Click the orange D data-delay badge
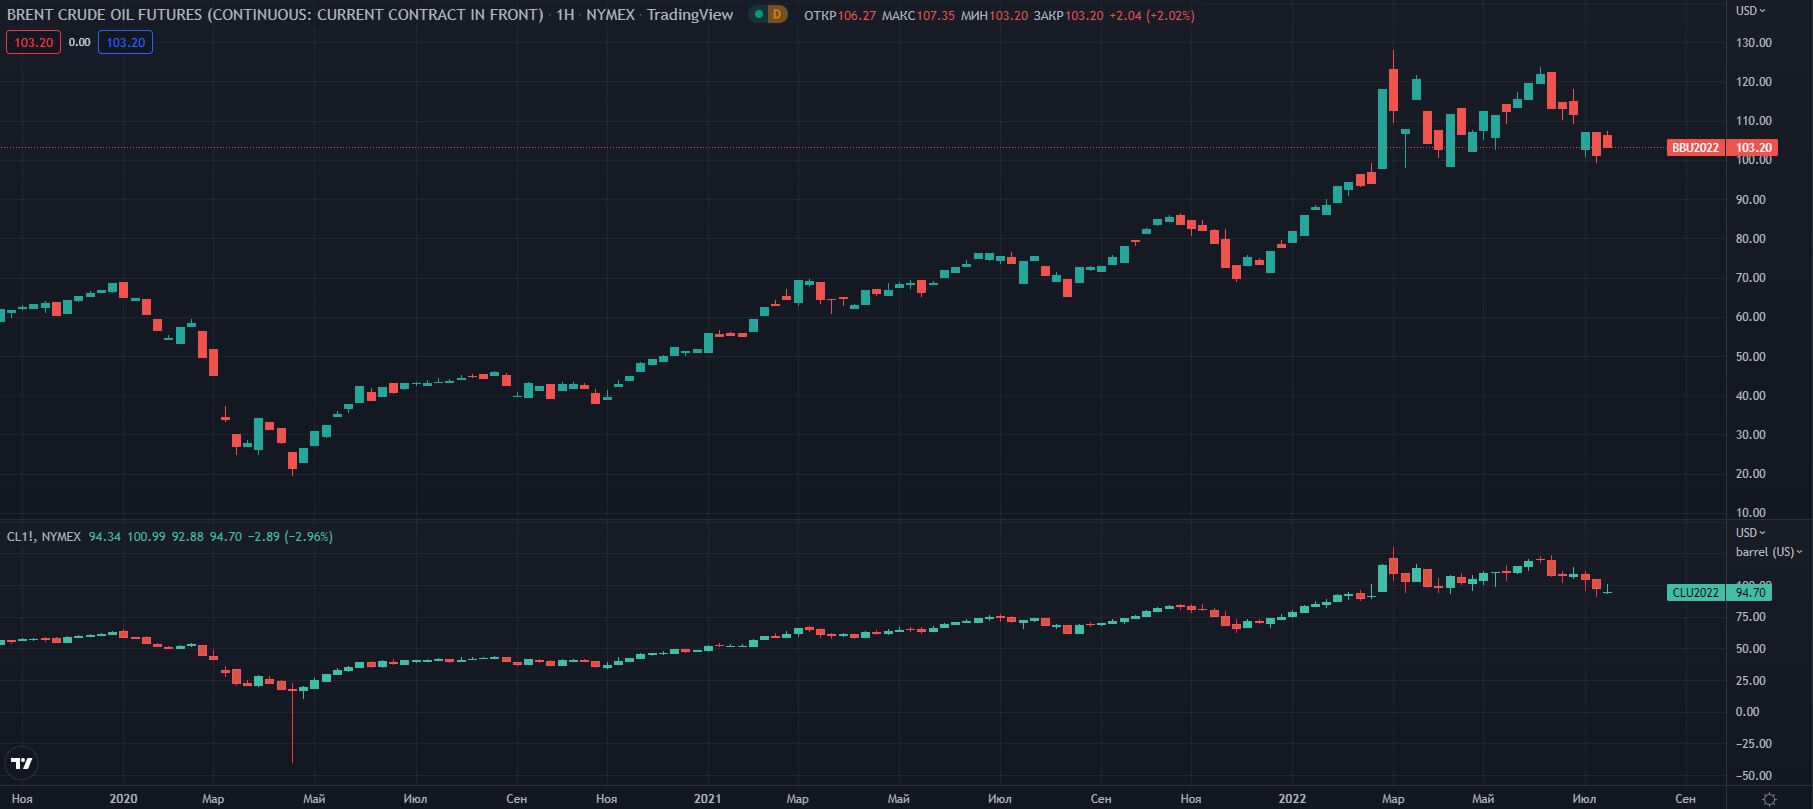 [x=777, y=15]
